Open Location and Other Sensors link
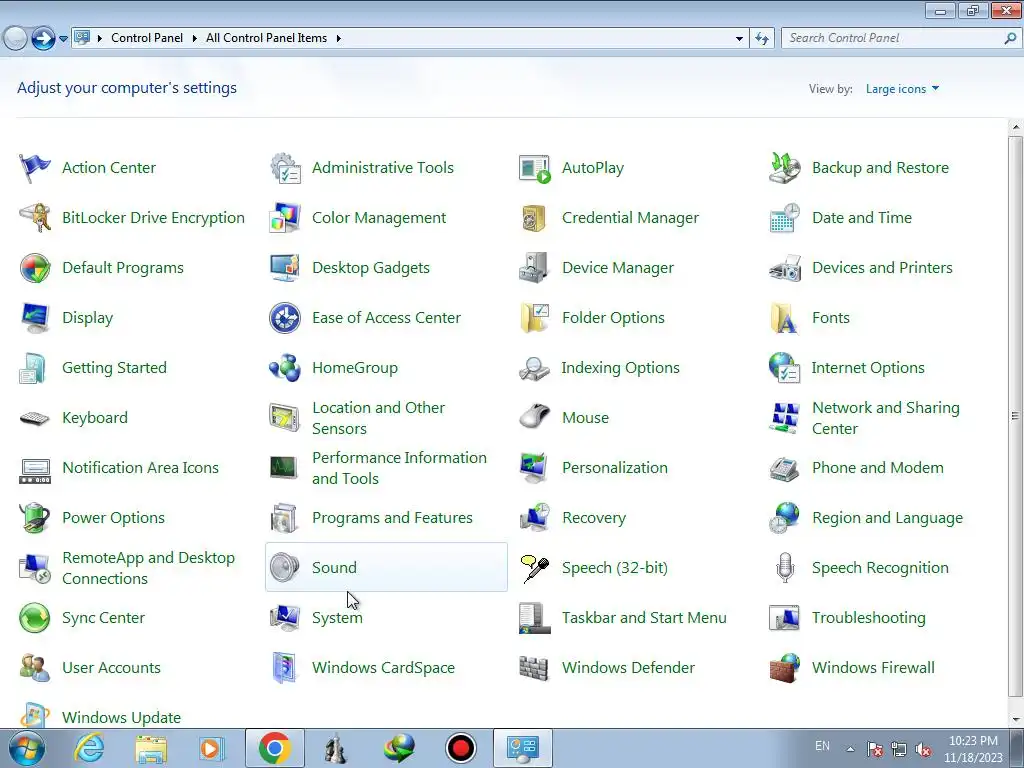This screenshot has width=1024, height=768. pos(378,418)
